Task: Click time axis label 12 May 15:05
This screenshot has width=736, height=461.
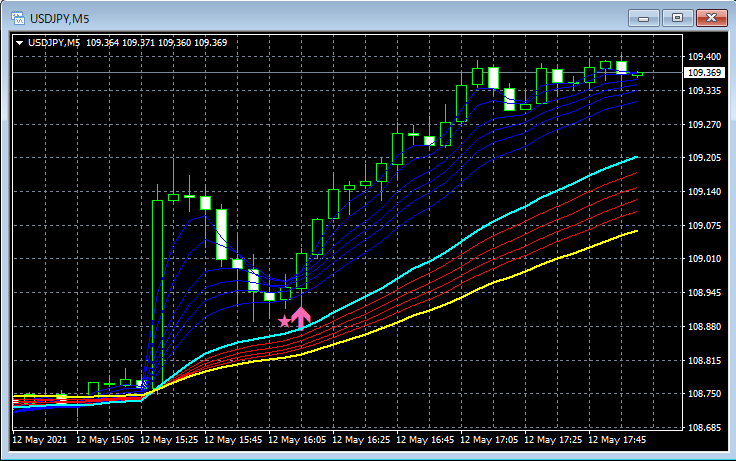Action: tap(105, 440)
